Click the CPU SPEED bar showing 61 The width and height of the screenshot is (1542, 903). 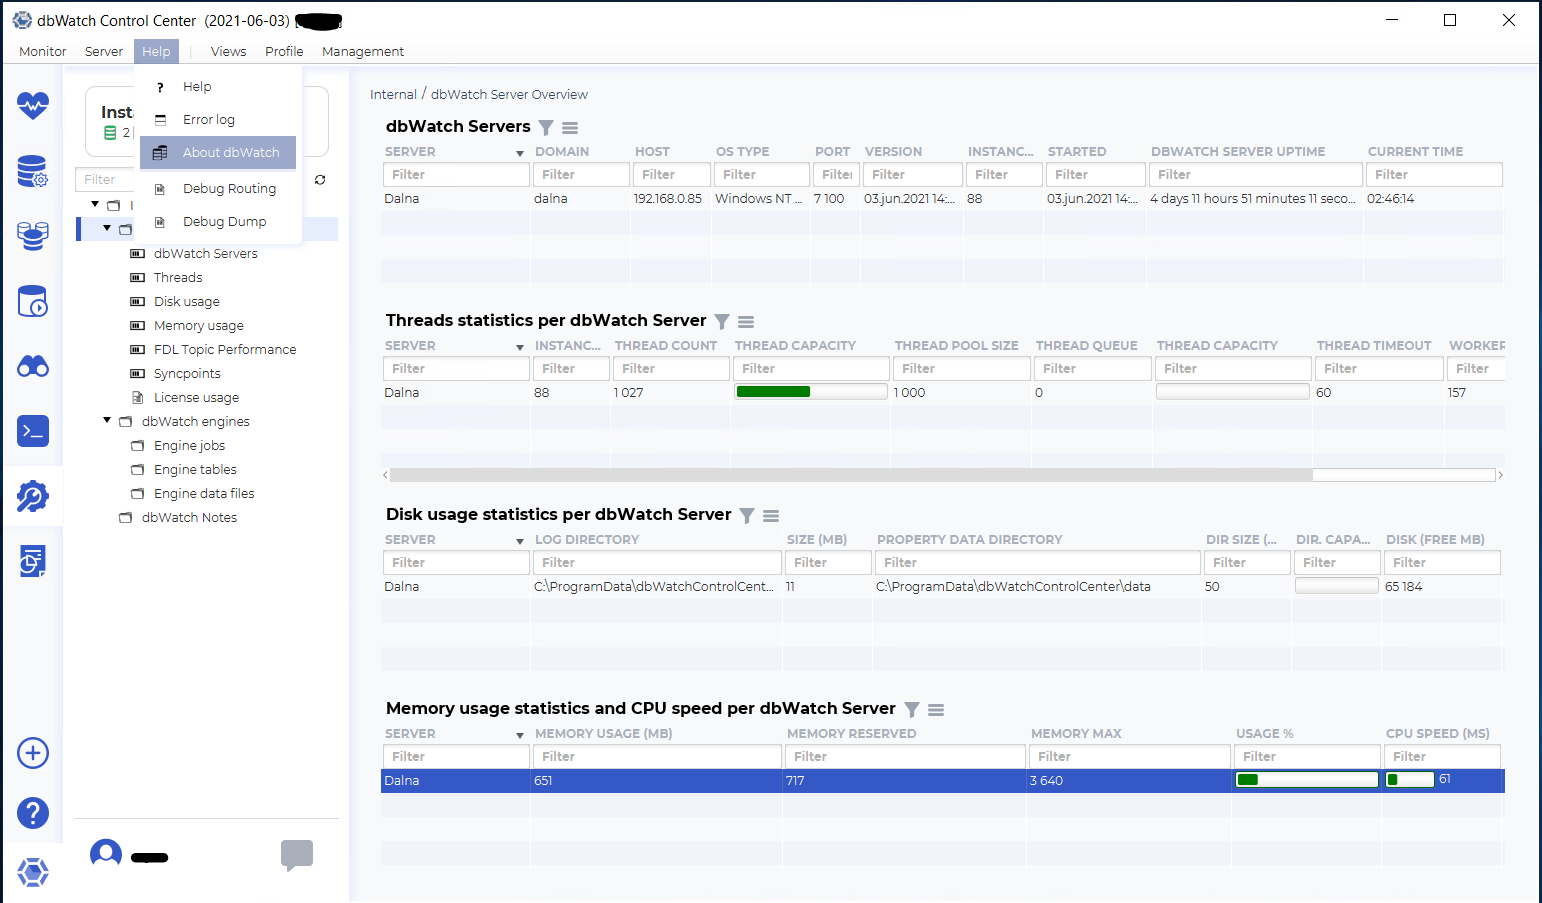pos(1410,780)
